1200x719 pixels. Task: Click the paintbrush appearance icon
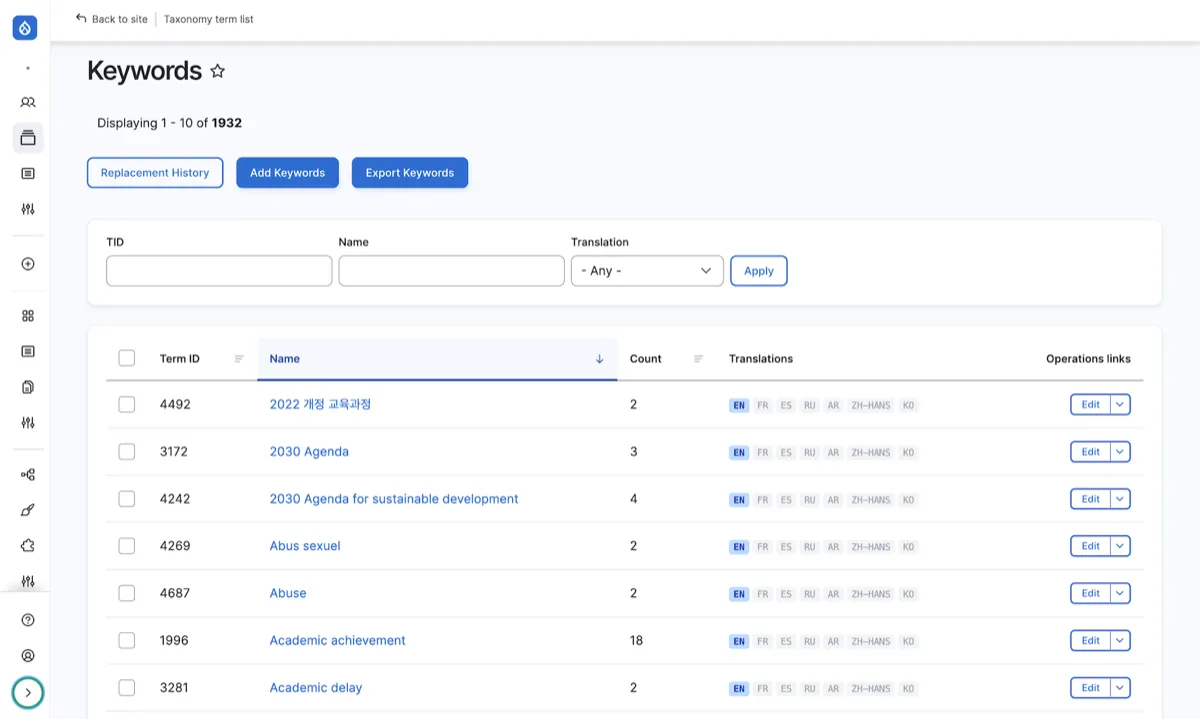(x=28, y=510)
